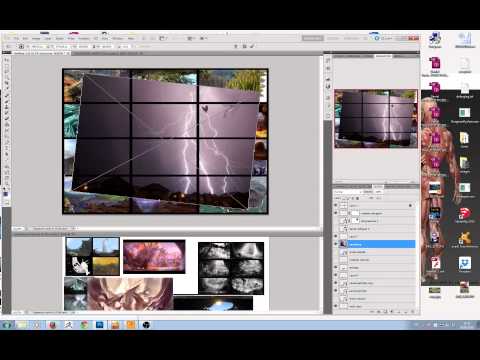This screenshot has height=360, width=480.
Task: Open the Window menu
Action: 117,39
